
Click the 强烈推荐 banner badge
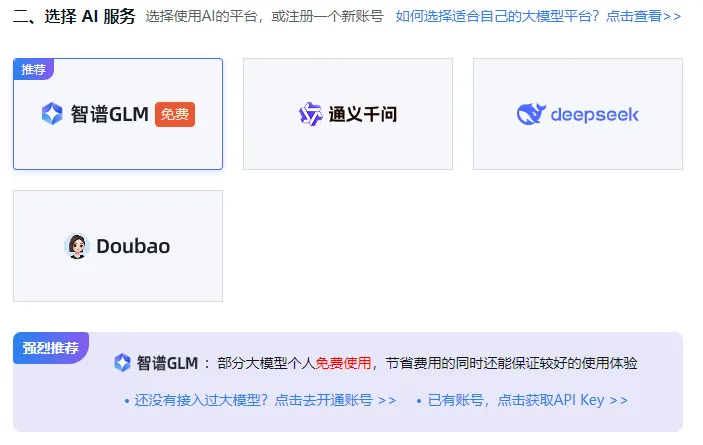tap(51, 348)
